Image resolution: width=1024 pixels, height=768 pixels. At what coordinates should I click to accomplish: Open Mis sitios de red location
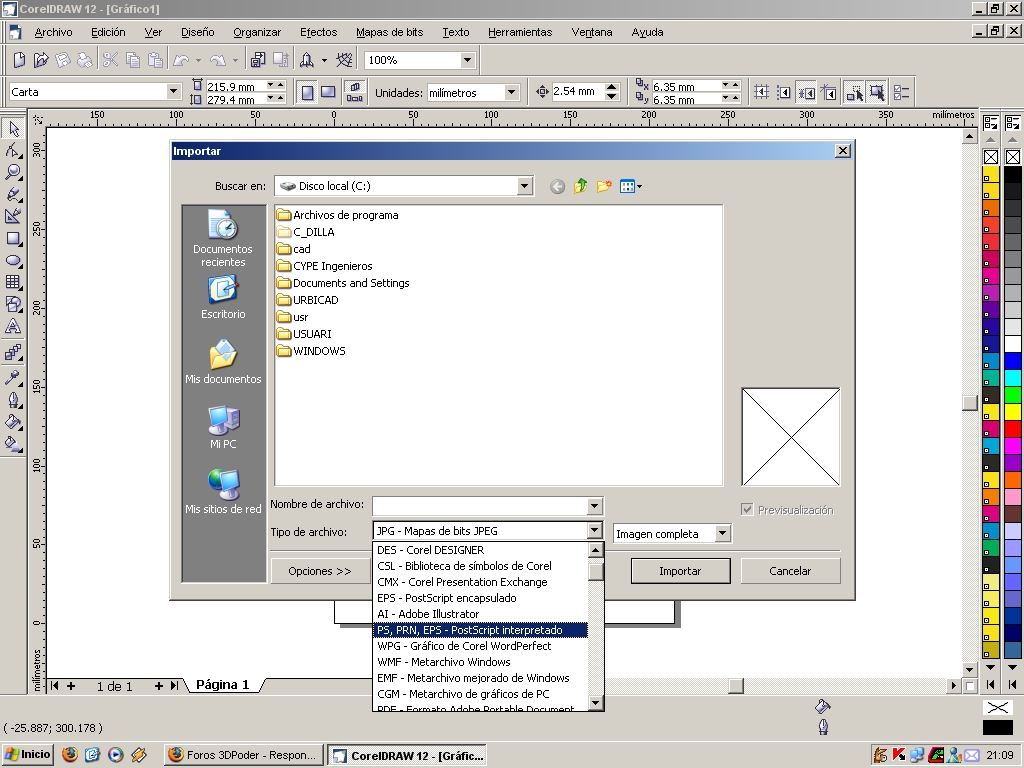tap(223, 492)
